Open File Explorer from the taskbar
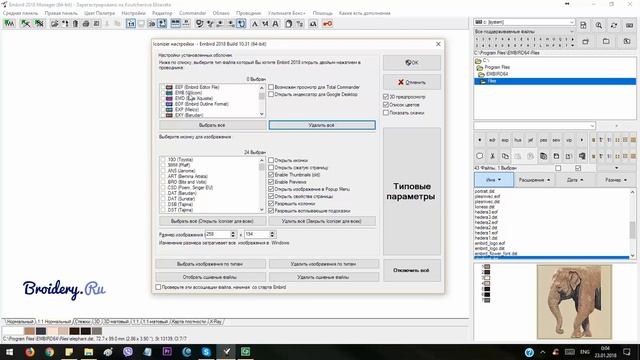Screen dimensions: 640x360 click(89, 352)
